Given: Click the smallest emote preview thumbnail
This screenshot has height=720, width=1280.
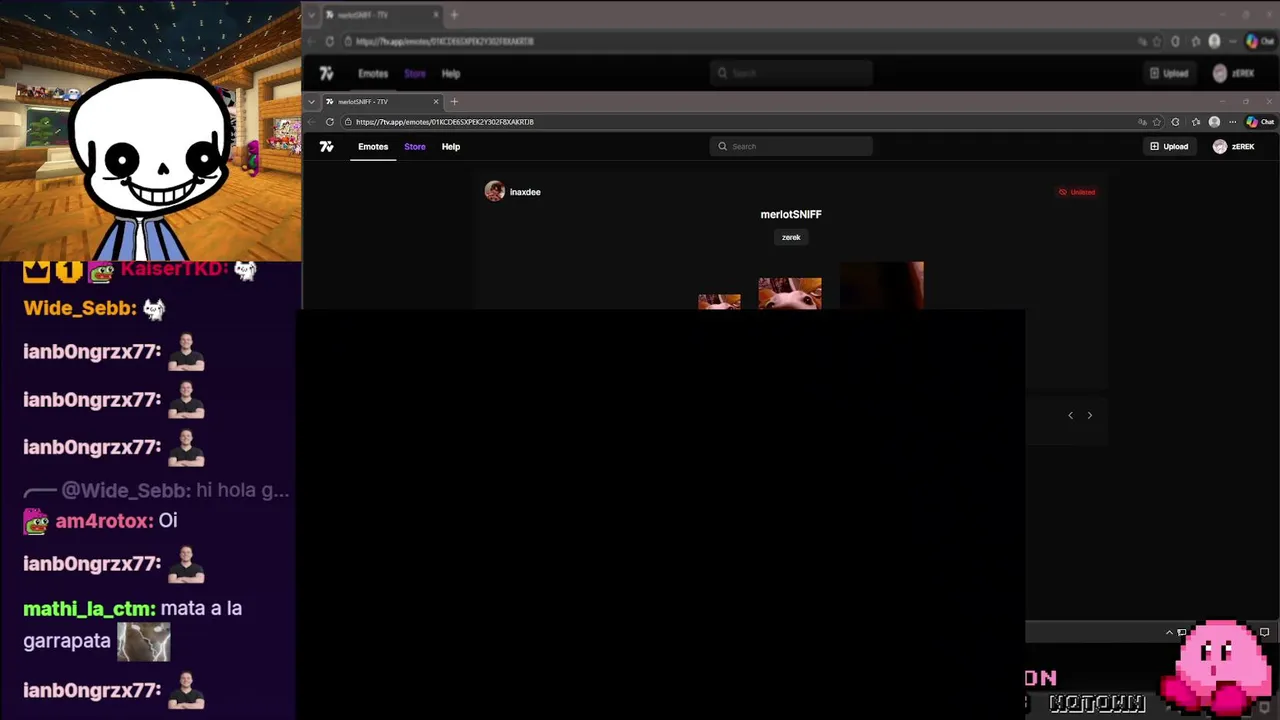Looking at the screenshot, I should (719, 302).
